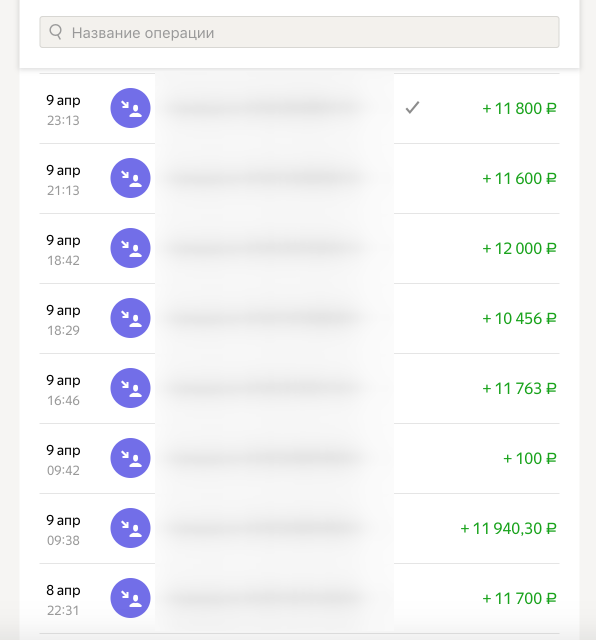
Task: Open transfer icon for 09:38 operation
Action: click(131, 528)
